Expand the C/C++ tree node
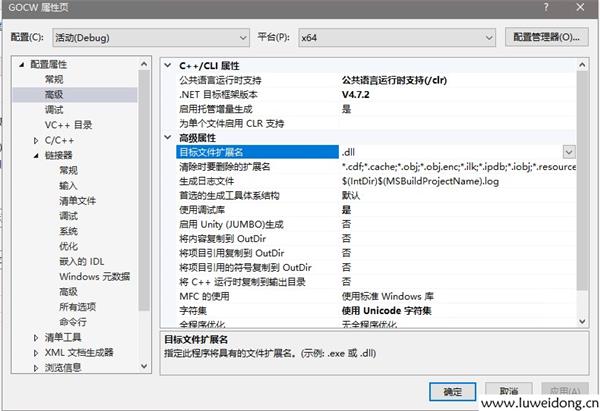The image size is (600, 411). pyautogui.click(x=36, y=141)
